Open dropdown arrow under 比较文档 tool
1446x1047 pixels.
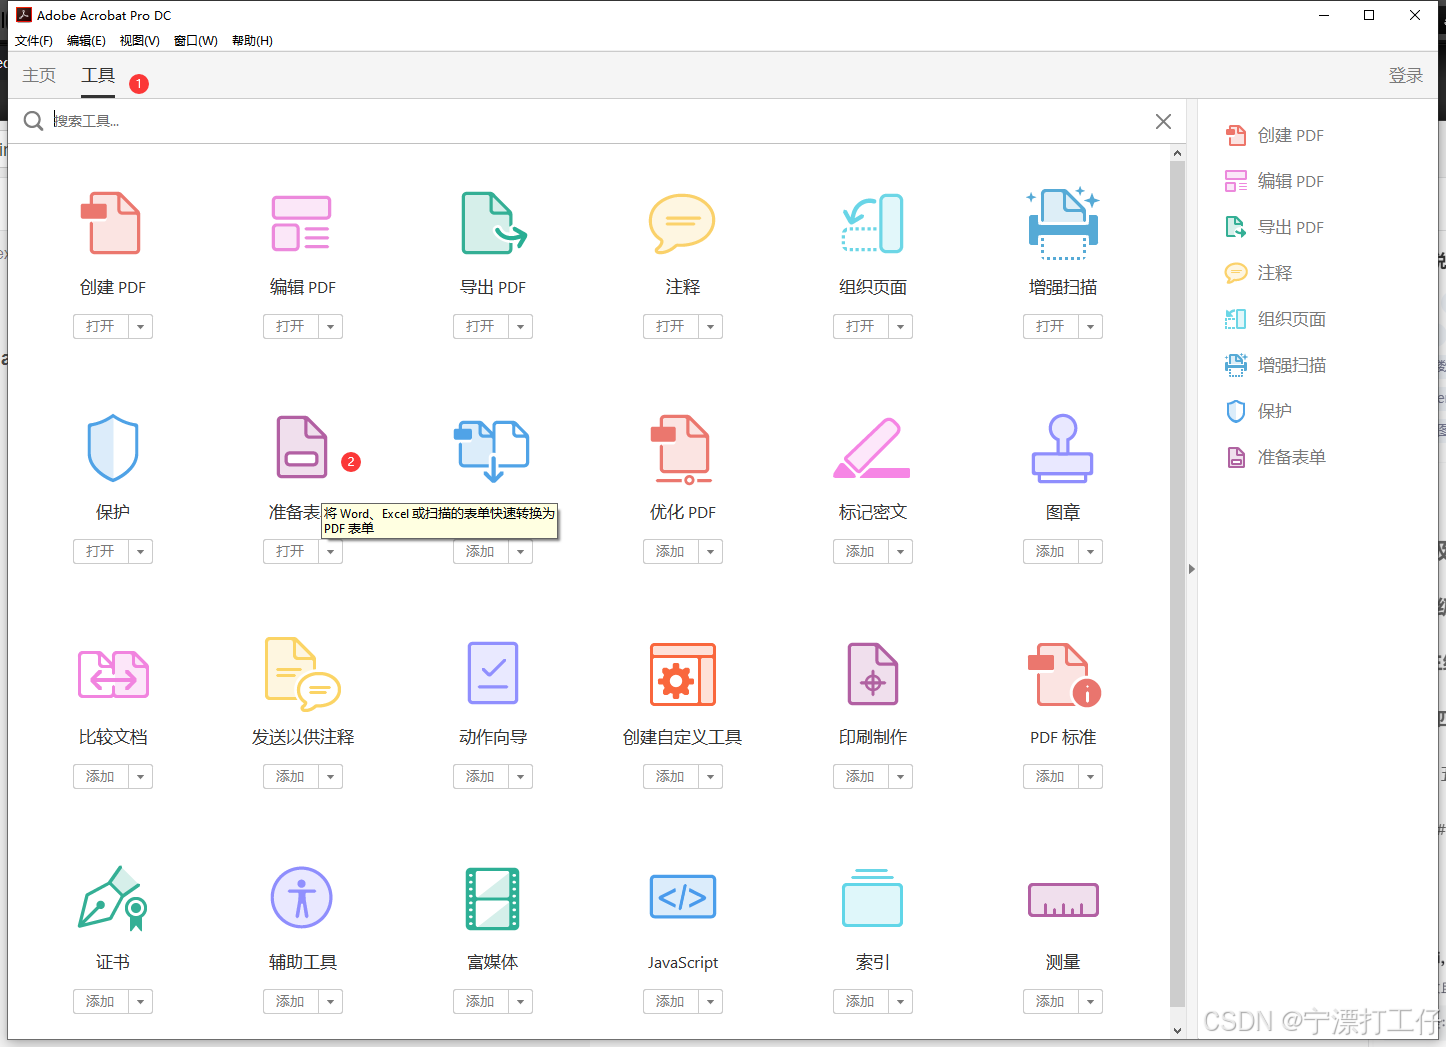[140, 776]
